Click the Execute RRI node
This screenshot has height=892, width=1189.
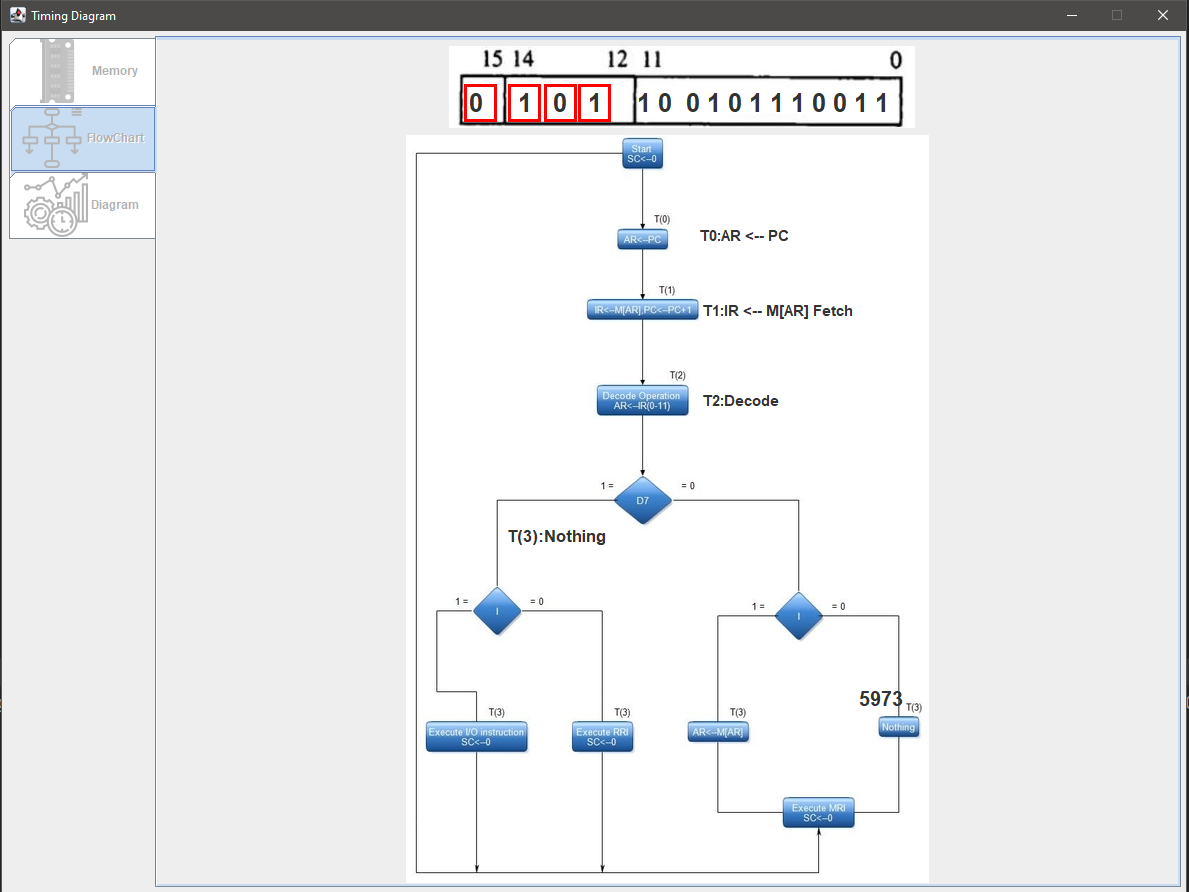[602, 735]
